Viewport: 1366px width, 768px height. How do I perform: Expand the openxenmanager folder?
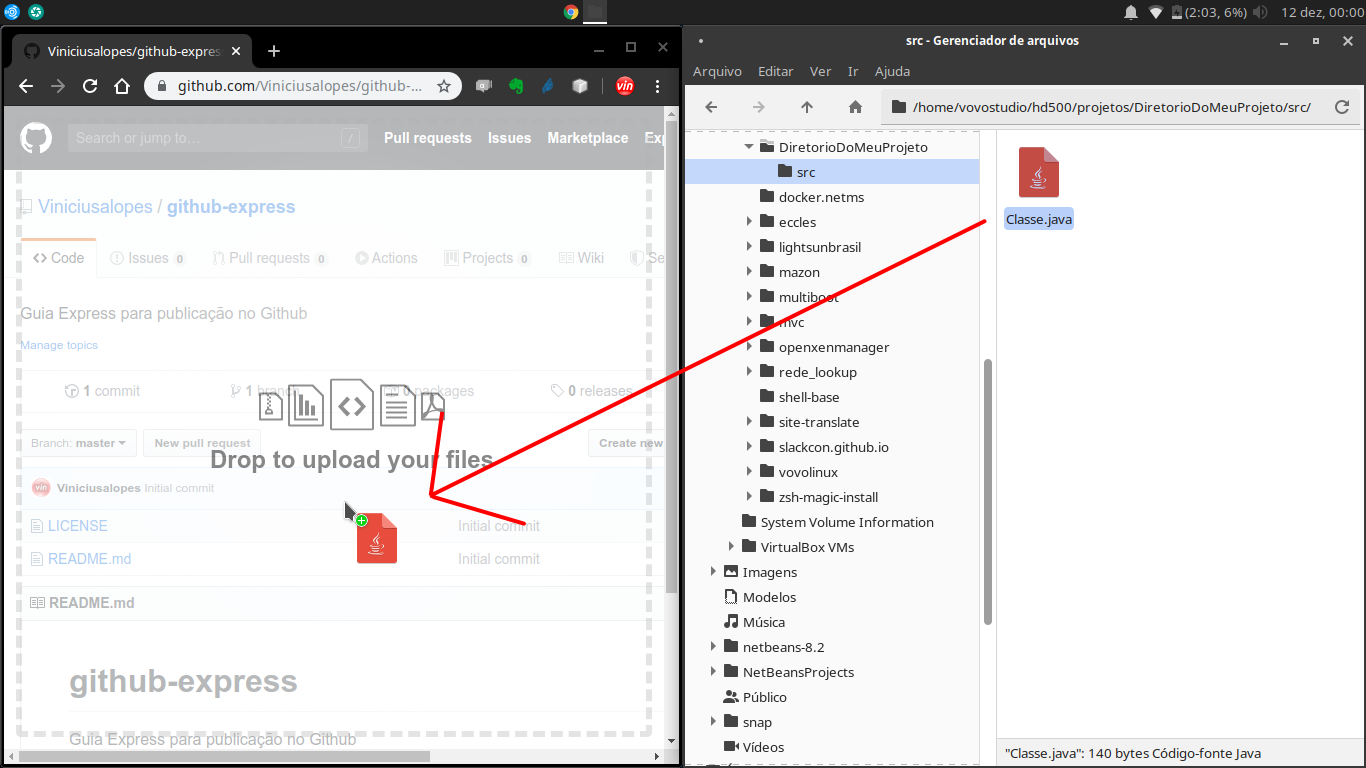749,347
